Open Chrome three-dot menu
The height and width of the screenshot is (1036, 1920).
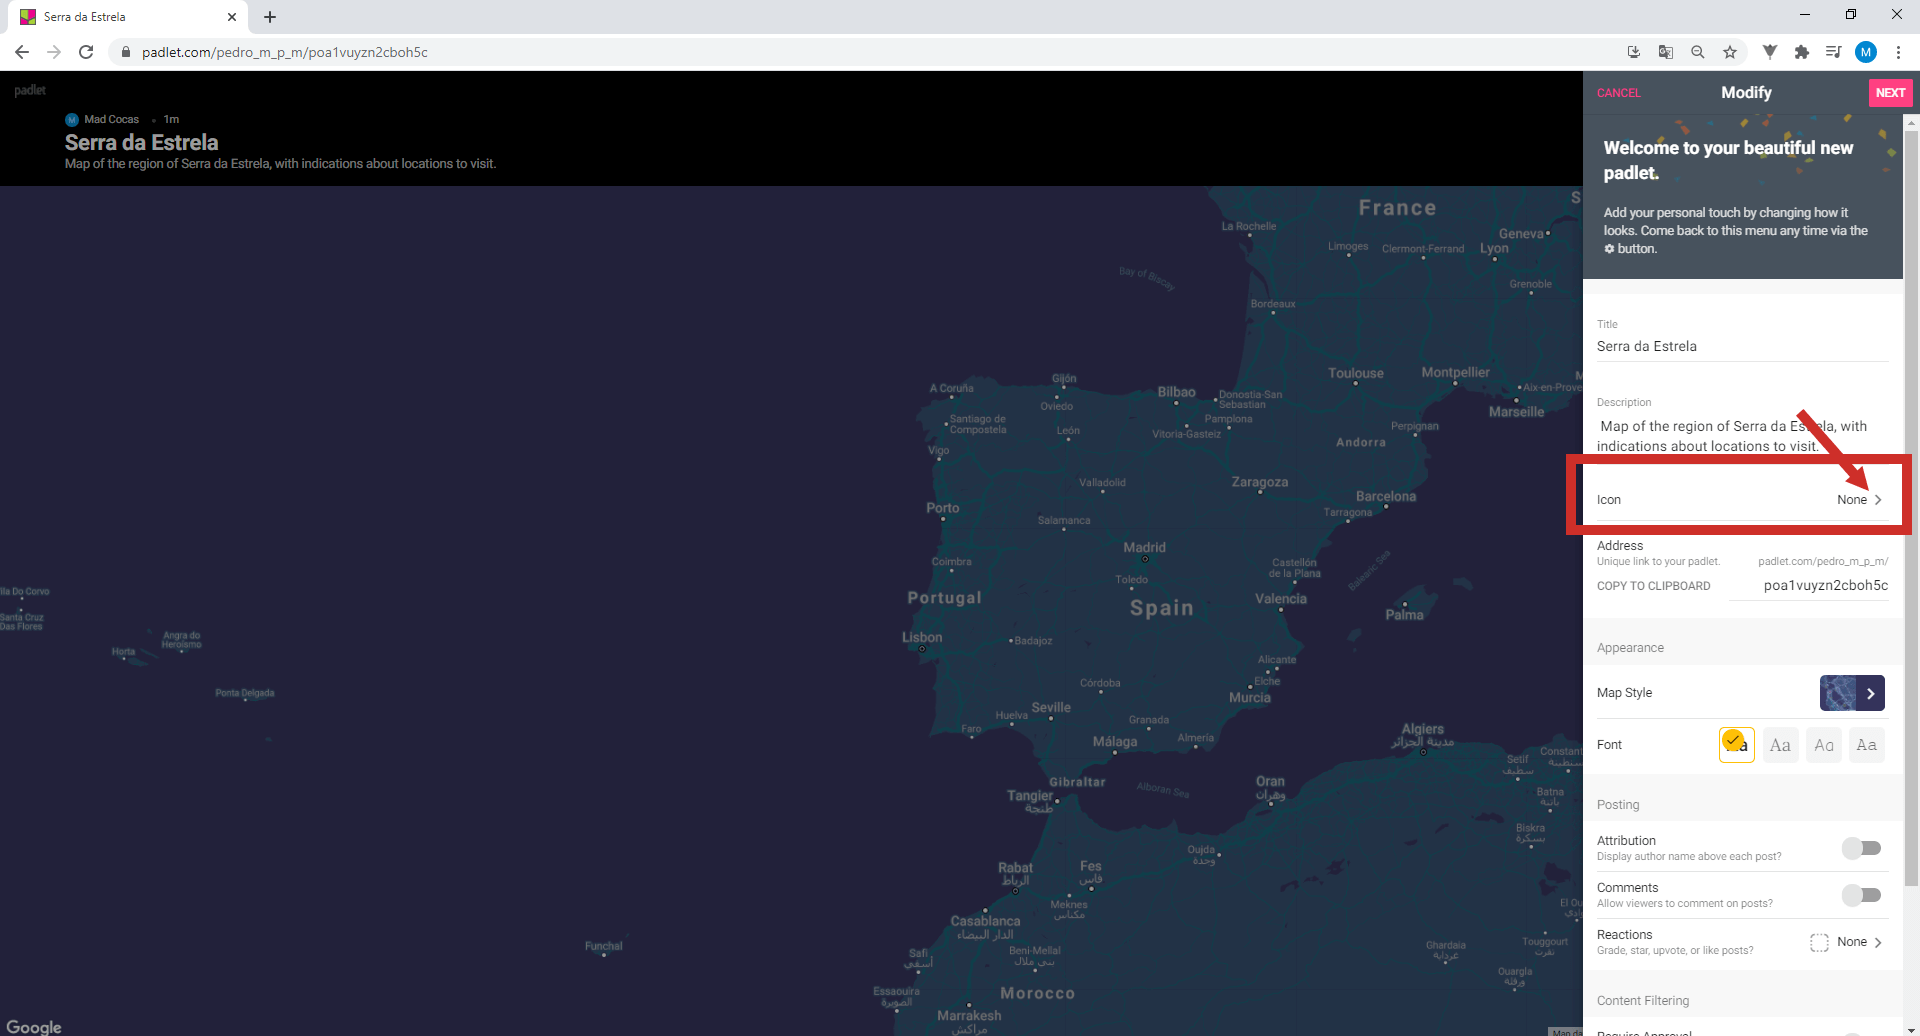pos(1898,52)
